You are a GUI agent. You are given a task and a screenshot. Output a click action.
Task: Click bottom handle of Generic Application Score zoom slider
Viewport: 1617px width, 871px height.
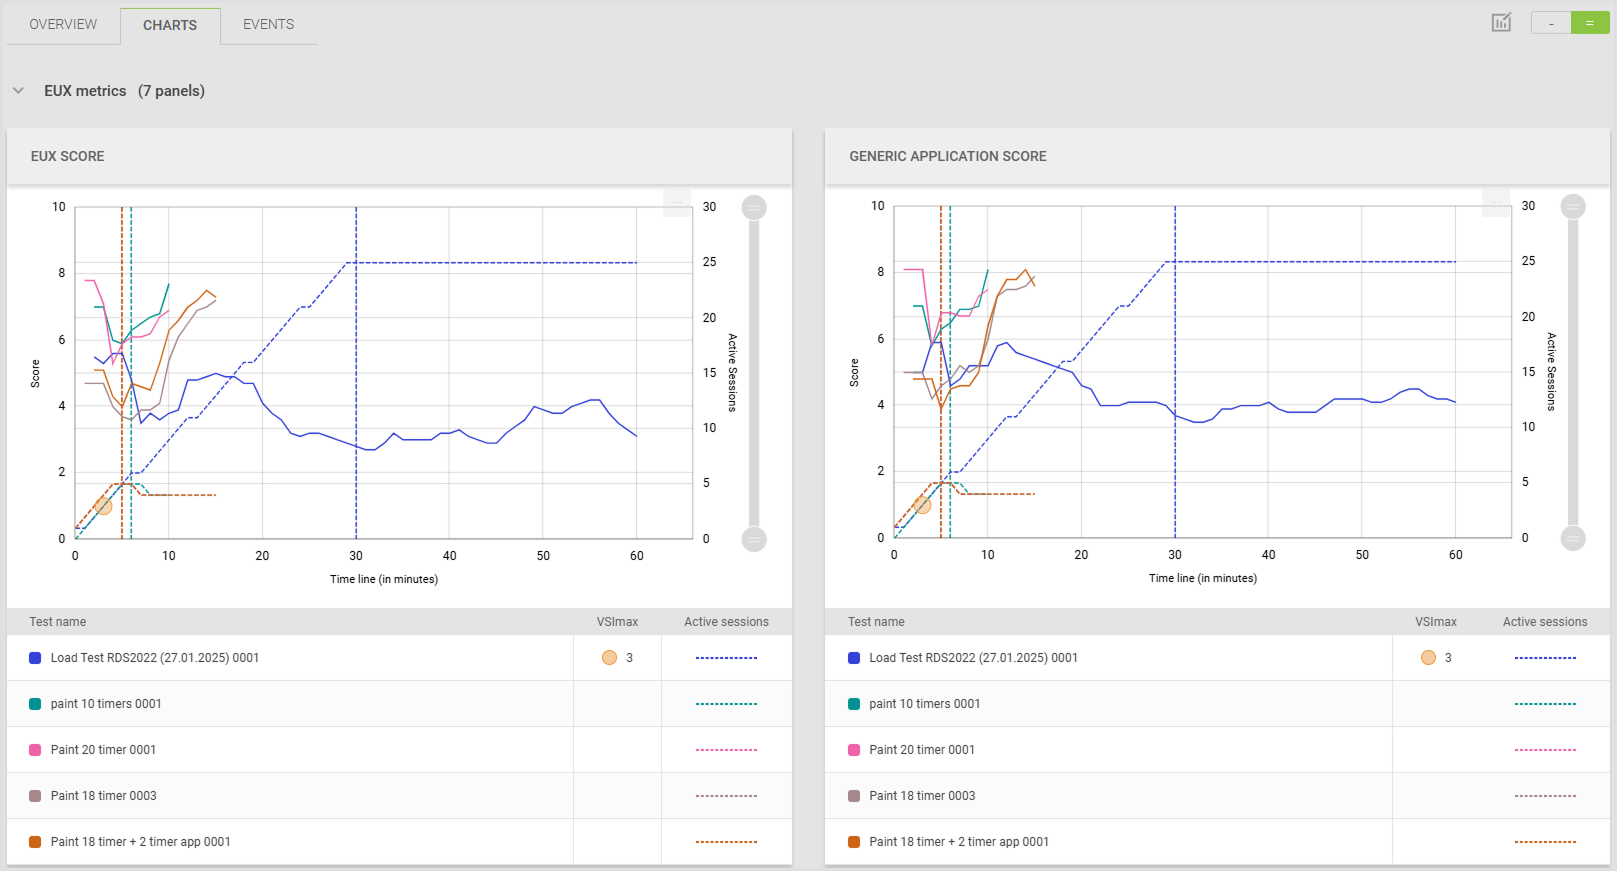point(1573,539)
